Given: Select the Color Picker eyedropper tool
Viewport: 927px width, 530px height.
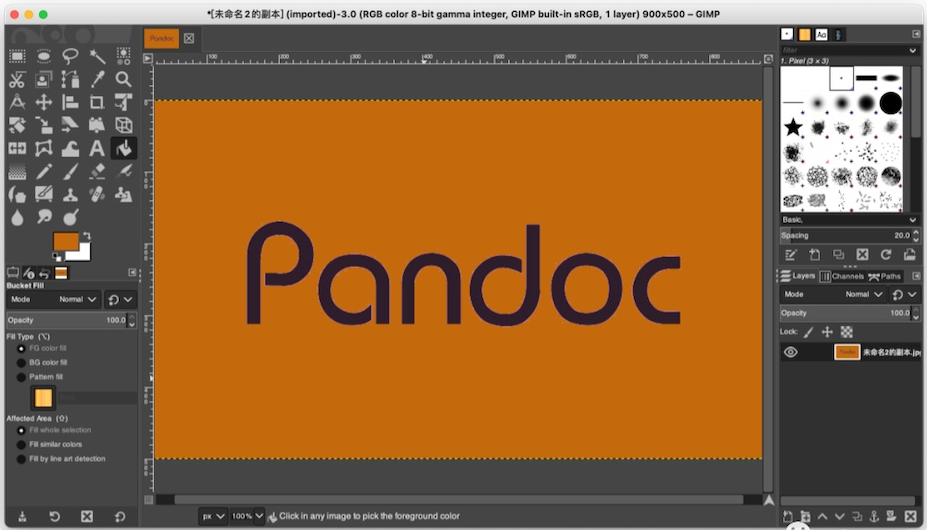Looking at the screenshot, I should (97, 79).
